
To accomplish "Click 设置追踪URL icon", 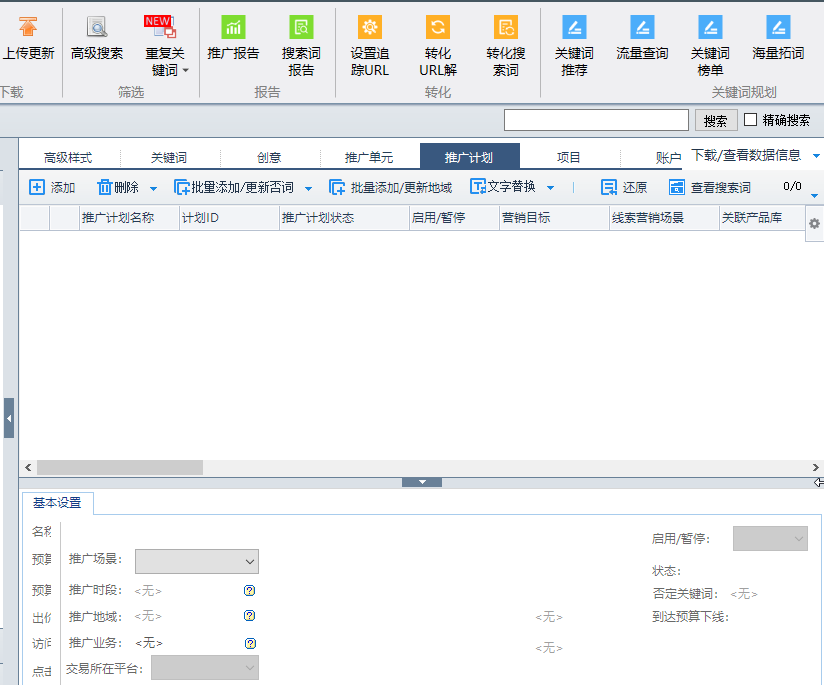I will point(370,28).
